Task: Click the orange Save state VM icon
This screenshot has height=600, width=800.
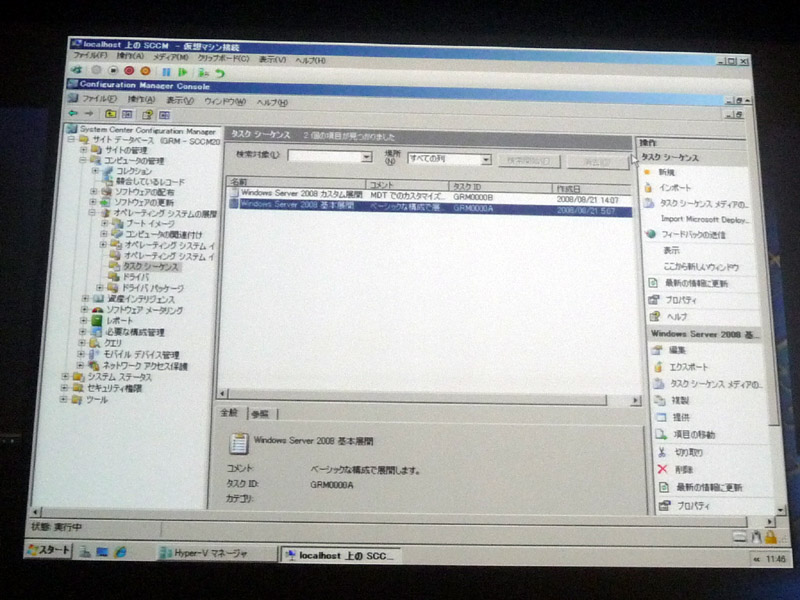Action: pos(145,71)
